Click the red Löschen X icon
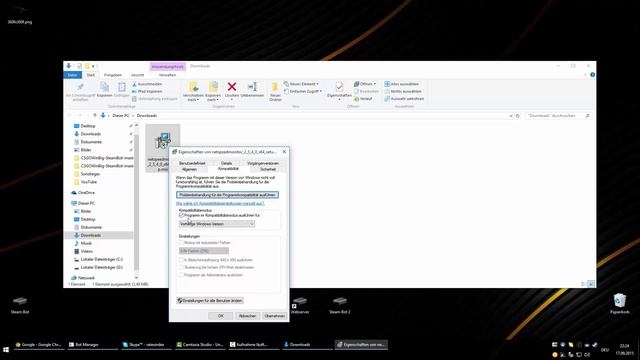This screenshot has height=360, width=640. (x=232, y=87)
